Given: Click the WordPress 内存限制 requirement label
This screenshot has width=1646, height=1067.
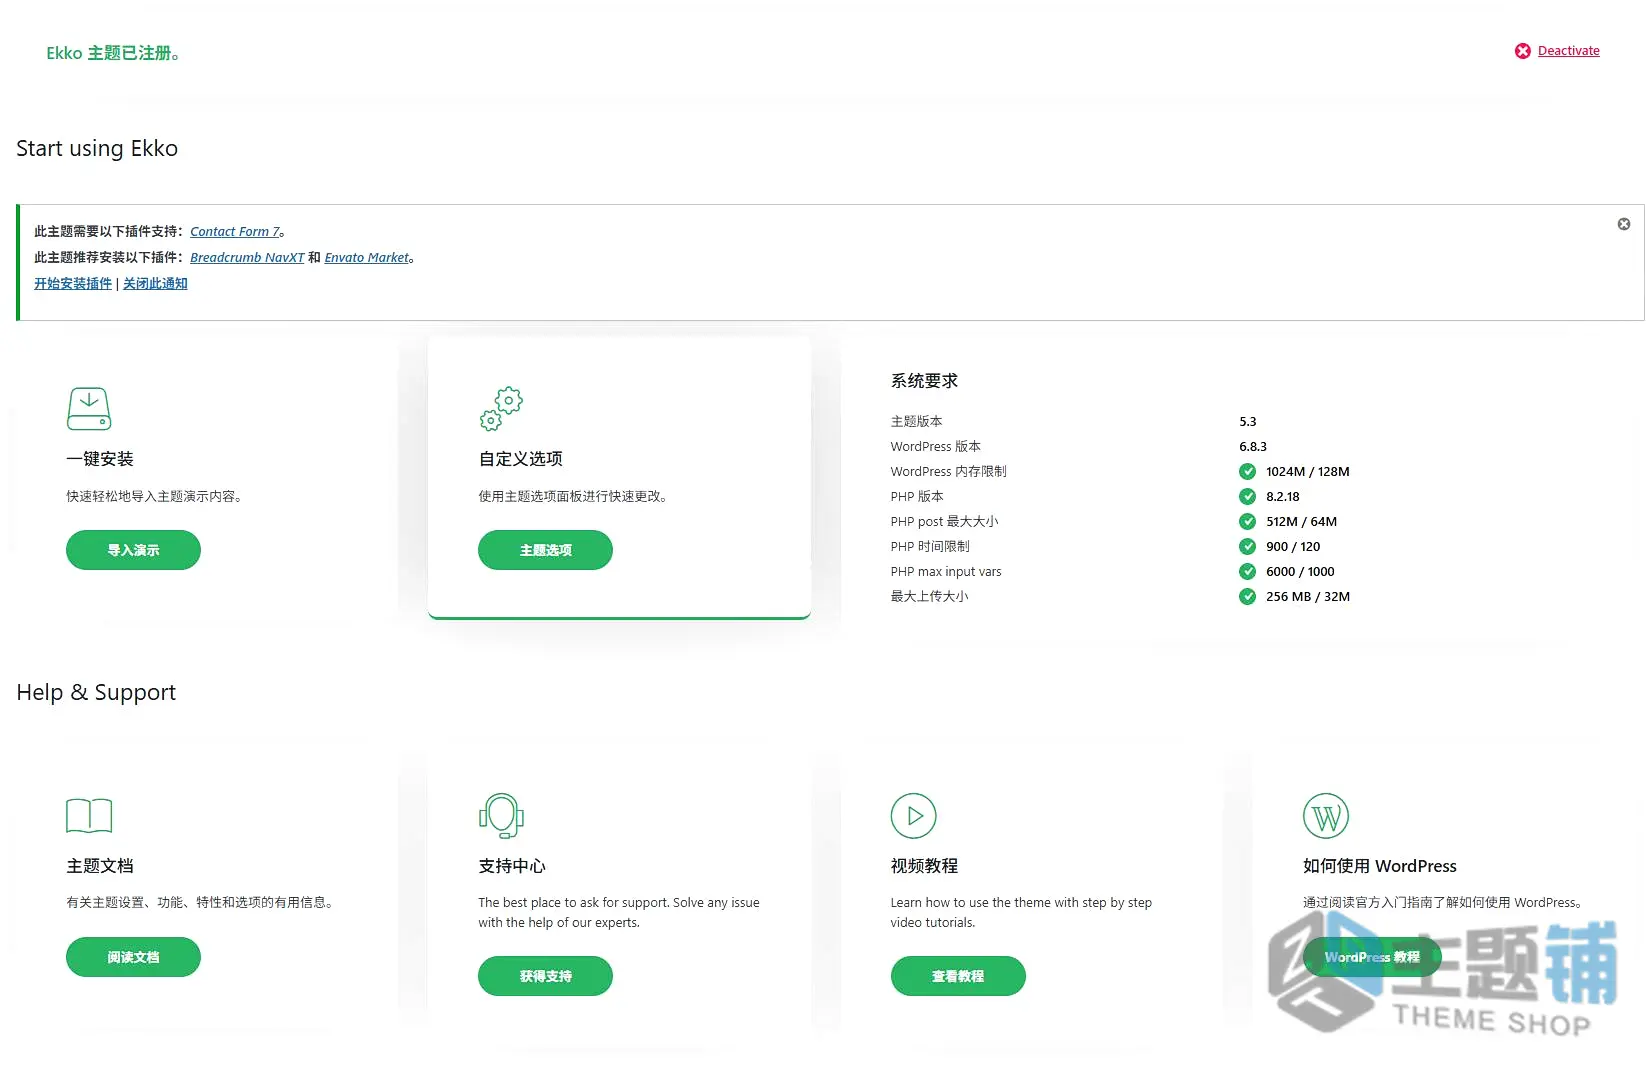Looking at the screenshot, I should (x=948, y=472).
